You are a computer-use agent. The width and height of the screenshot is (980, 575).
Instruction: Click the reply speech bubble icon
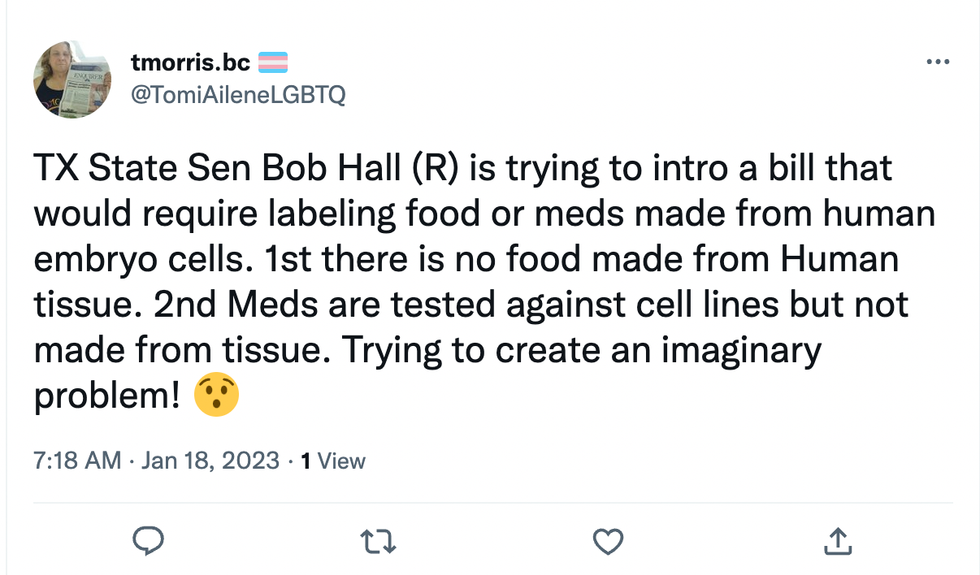(148, 541)
